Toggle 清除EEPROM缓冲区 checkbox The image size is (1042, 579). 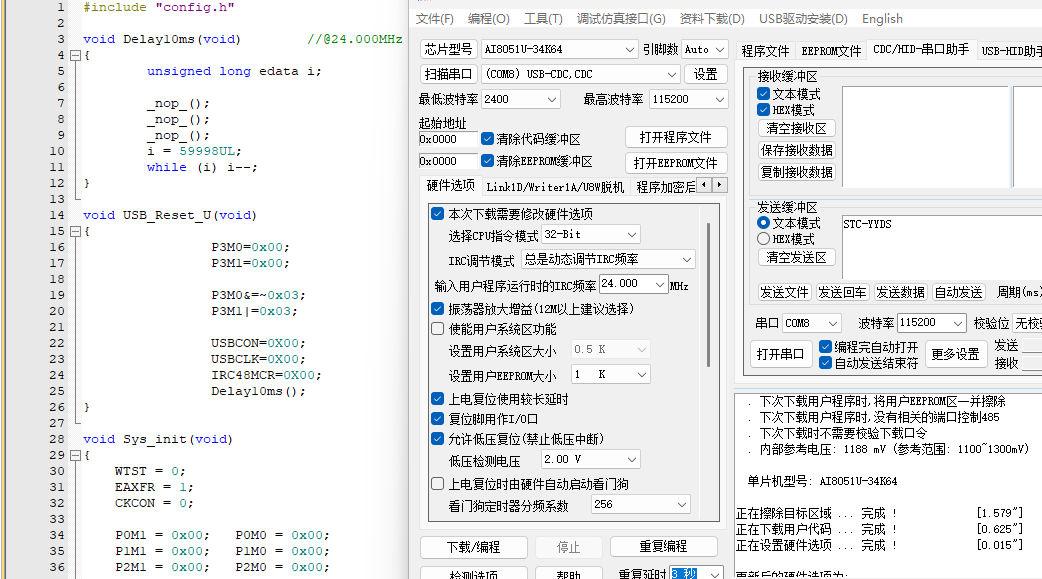tap(487, 161)
